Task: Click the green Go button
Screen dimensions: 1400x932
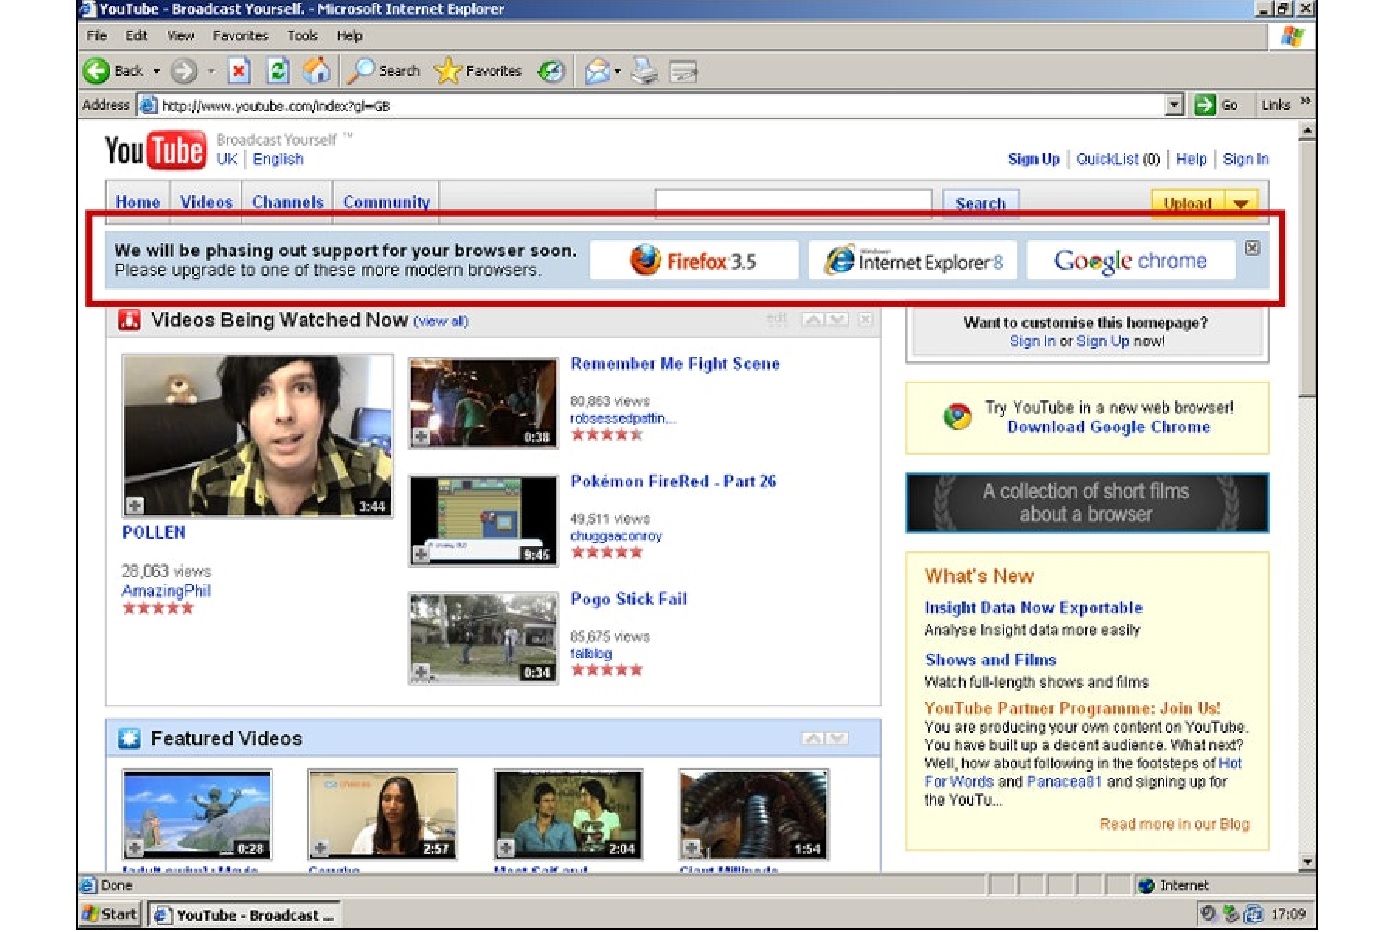Action: (1216, 105)
